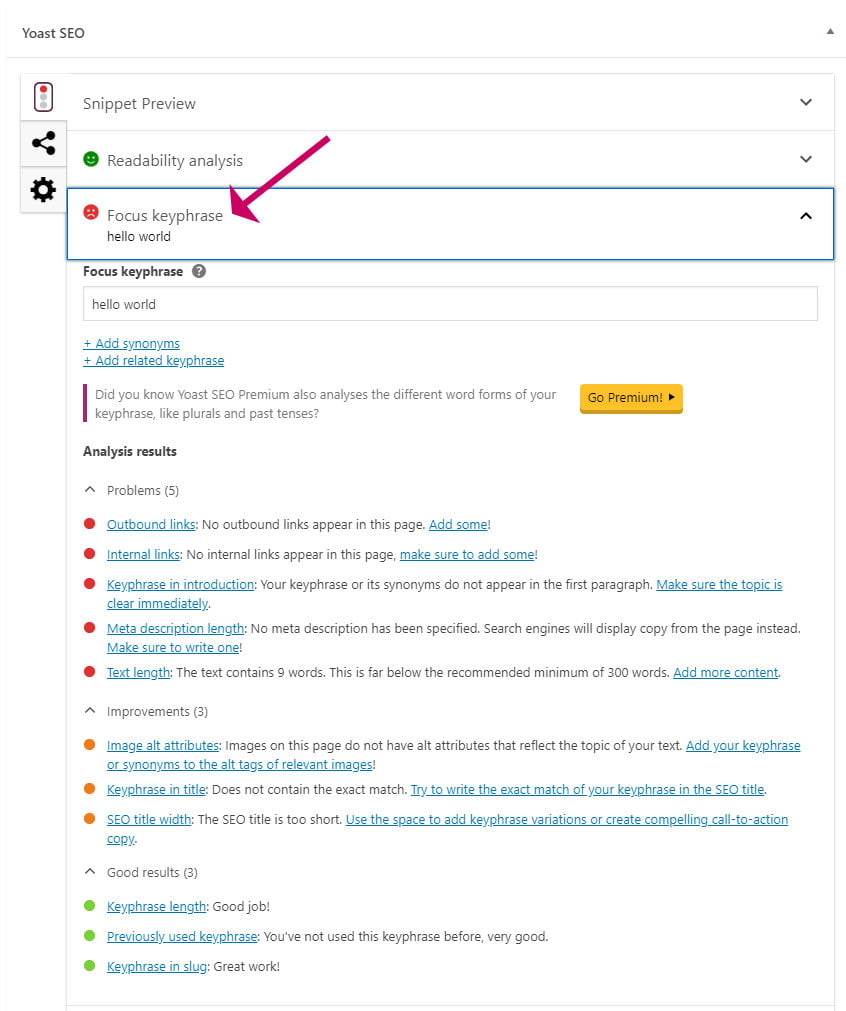Click orange bullet beside Image alt attributes
Viewport: 846px width, 1011px height.
point(90,745)
